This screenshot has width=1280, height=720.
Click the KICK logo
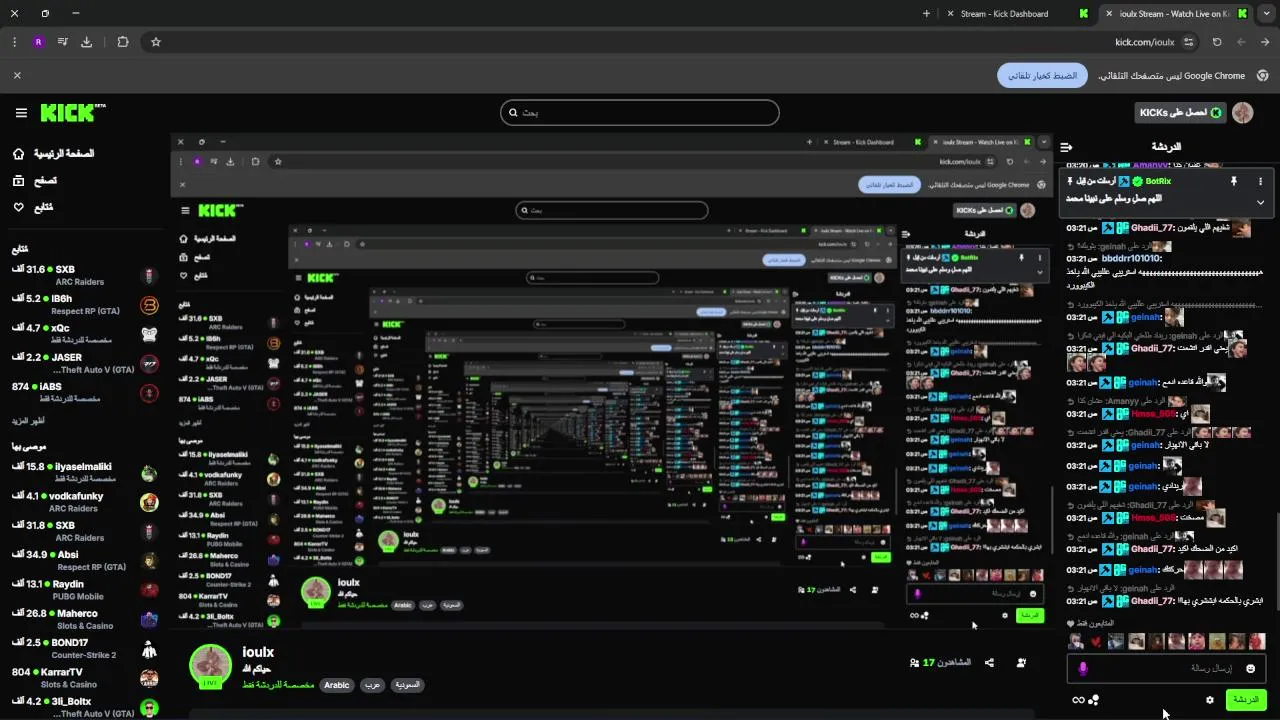(x=73, y=113)
